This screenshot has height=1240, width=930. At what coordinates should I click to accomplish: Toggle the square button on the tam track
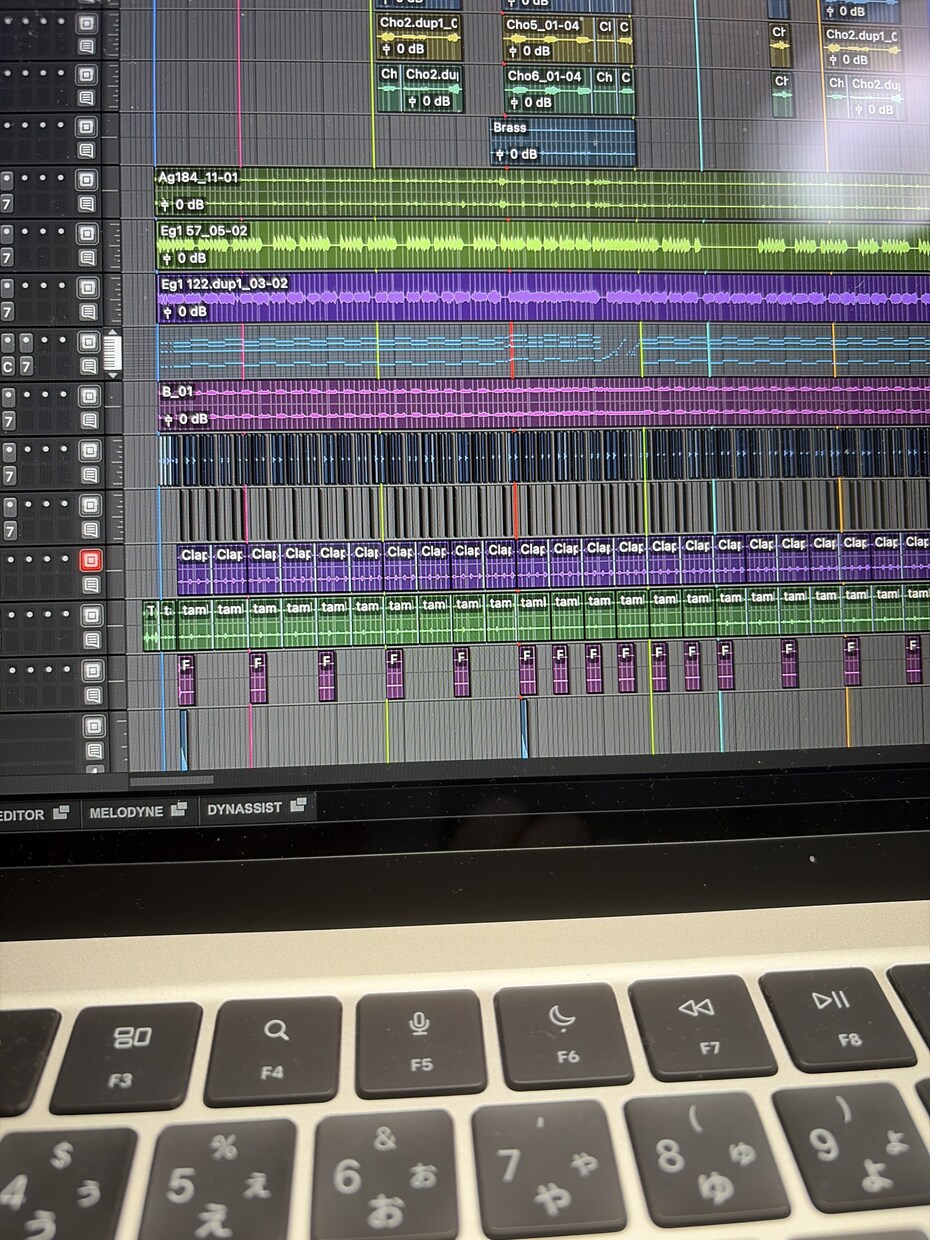(x=91, y=615)
